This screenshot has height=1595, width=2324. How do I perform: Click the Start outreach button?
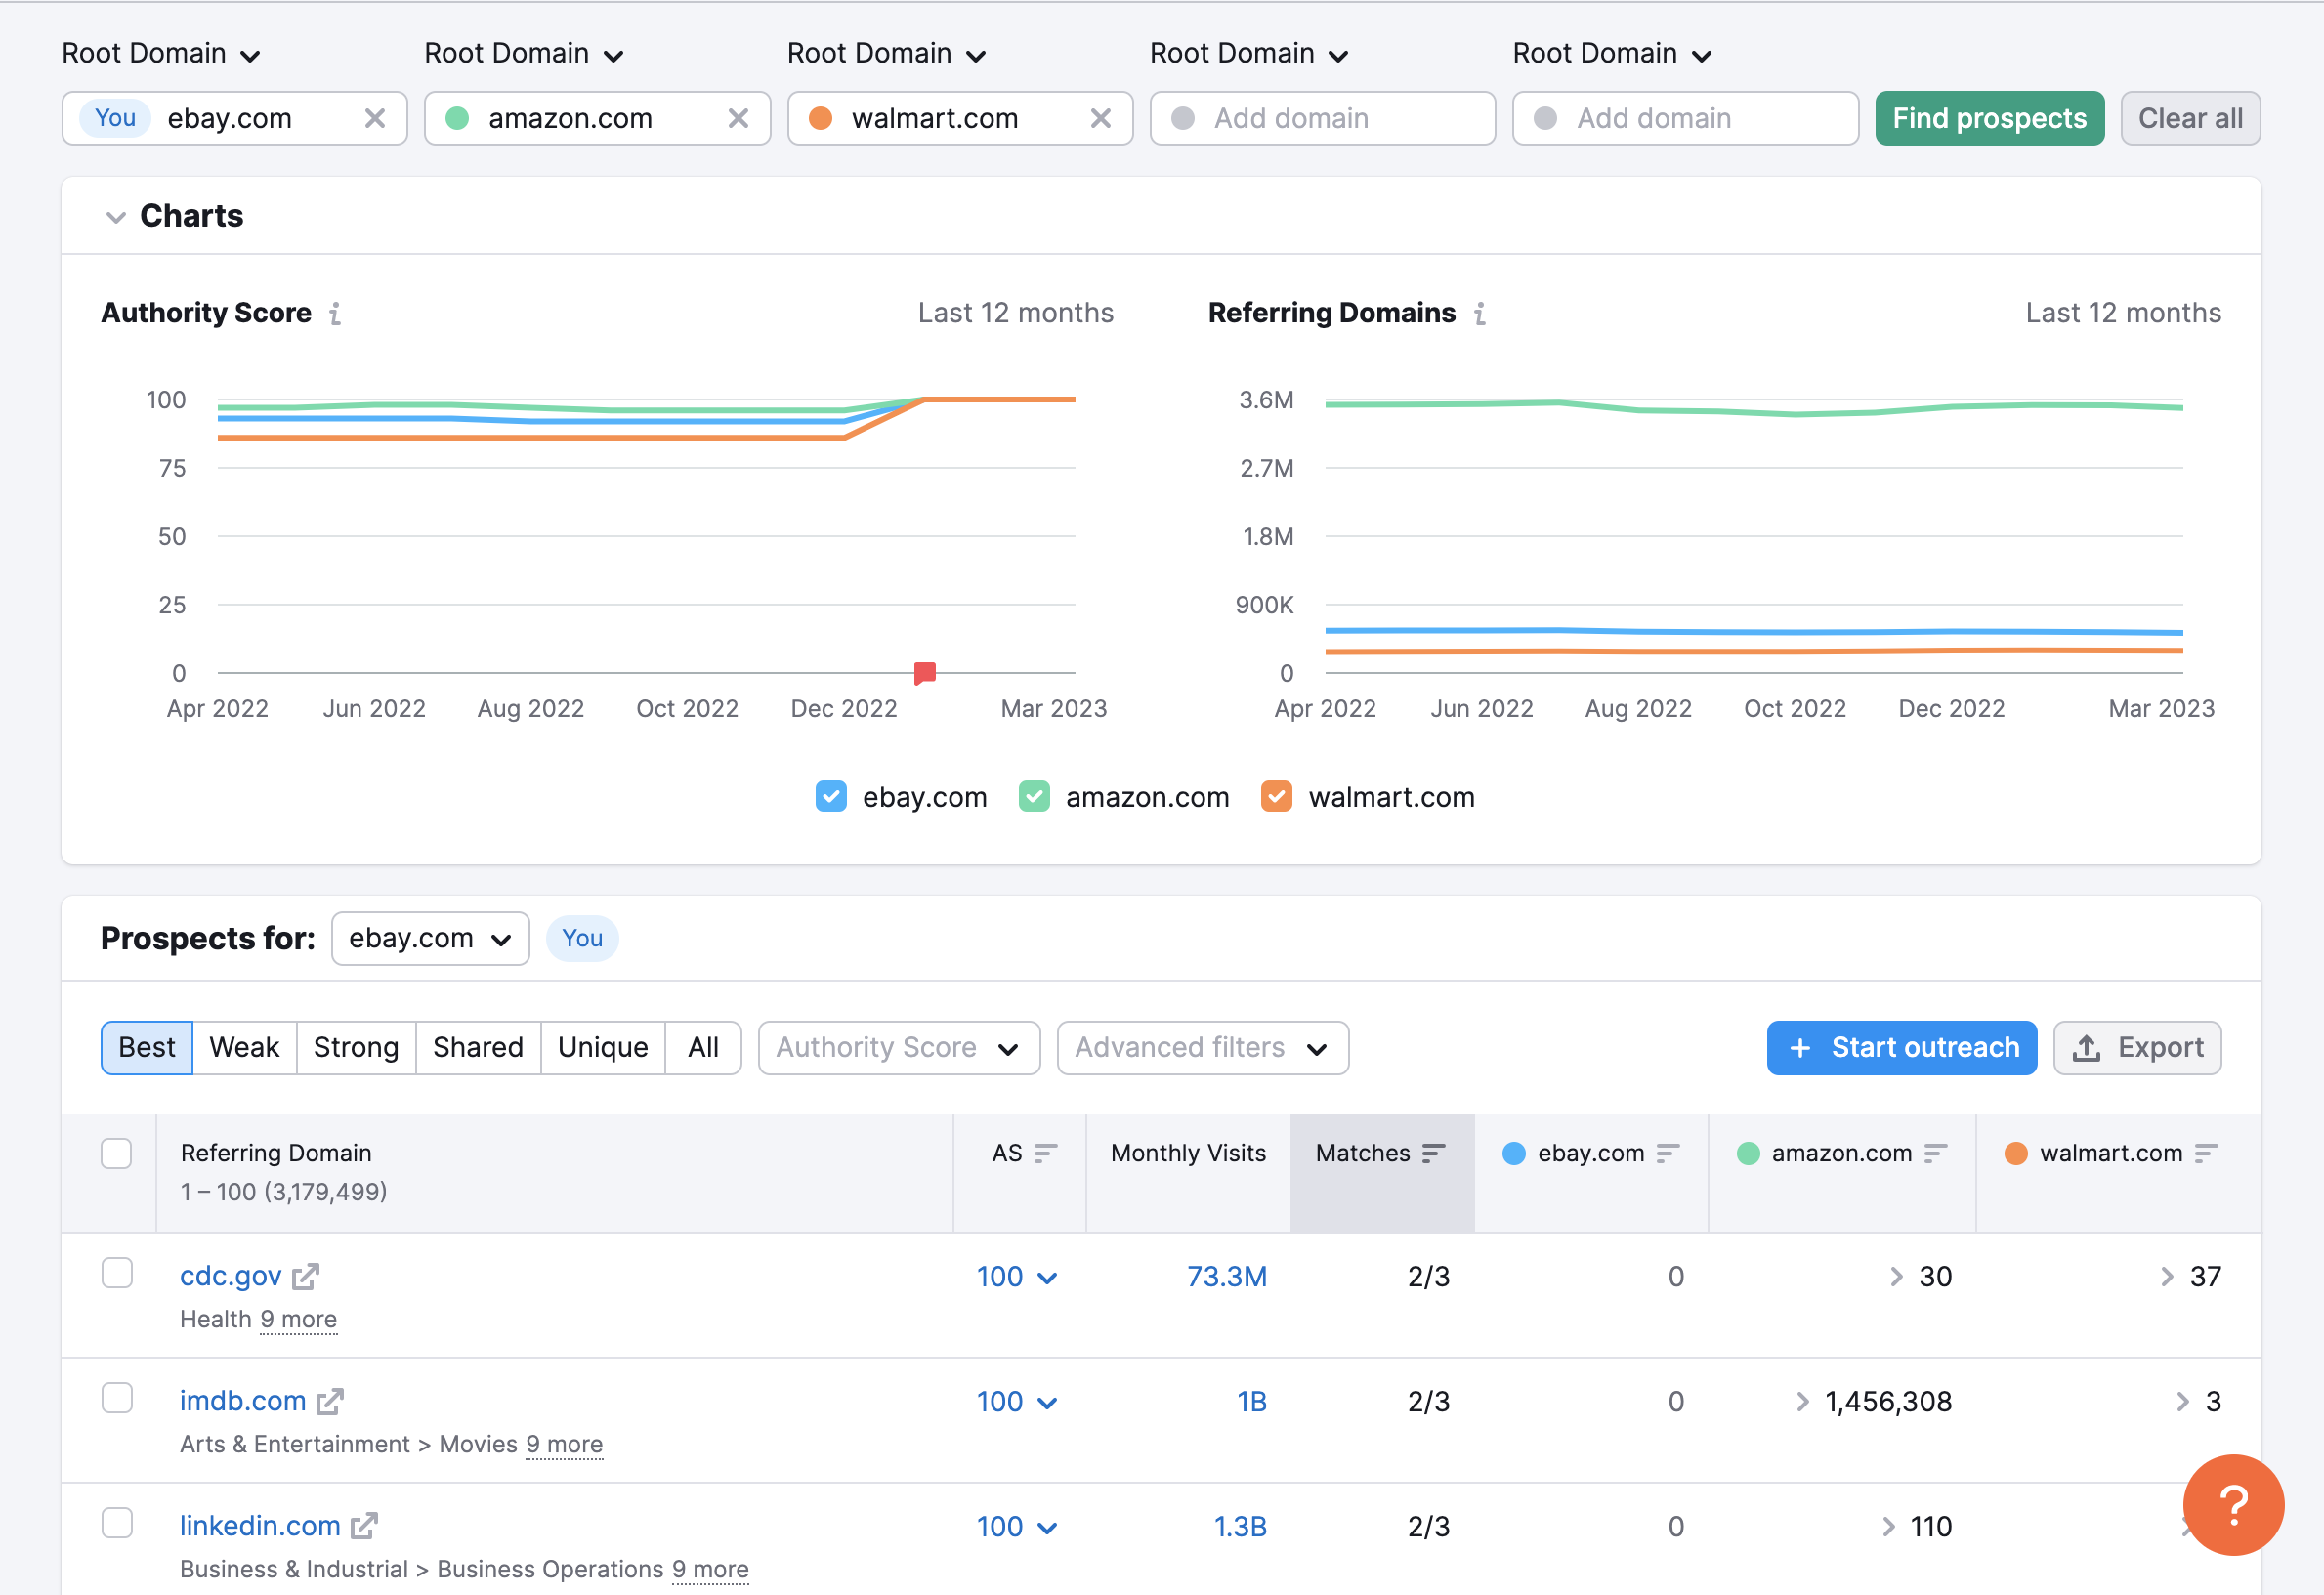tap(1901, 1047)
